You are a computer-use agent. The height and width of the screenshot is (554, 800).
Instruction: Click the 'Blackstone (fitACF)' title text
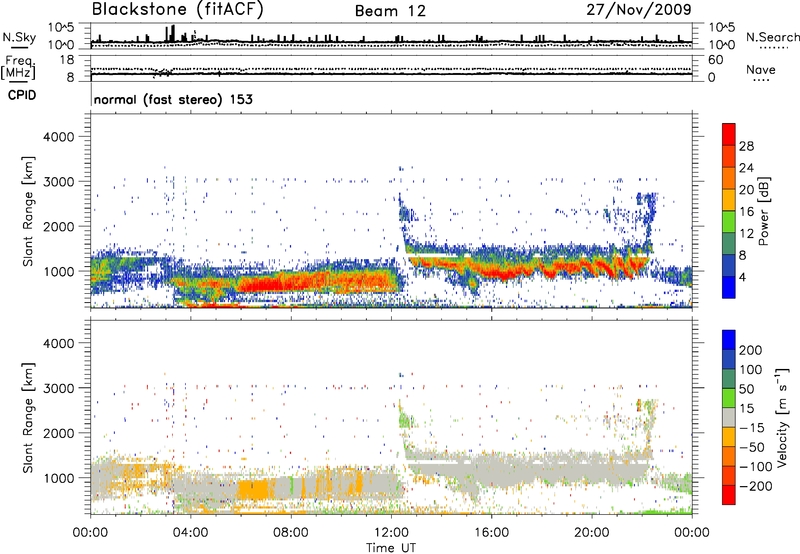177,9
